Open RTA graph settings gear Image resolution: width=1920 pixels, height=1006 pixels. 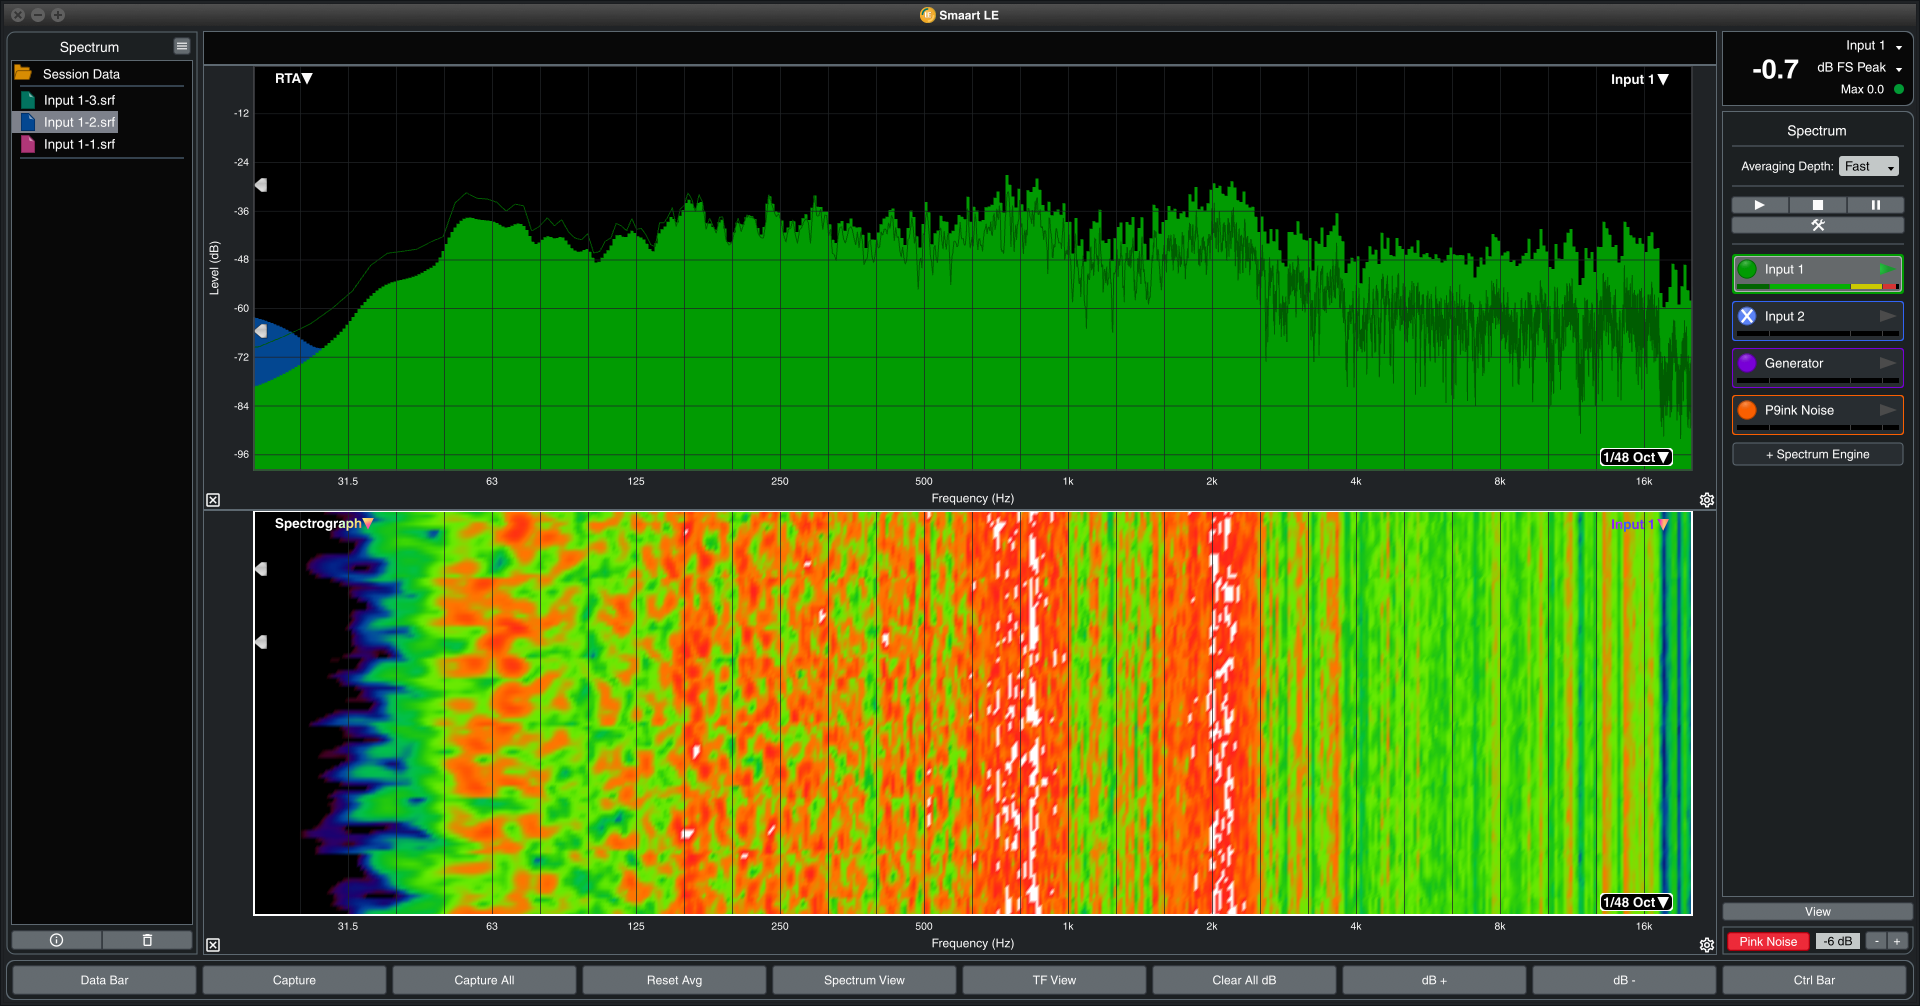click(1707, 500)
